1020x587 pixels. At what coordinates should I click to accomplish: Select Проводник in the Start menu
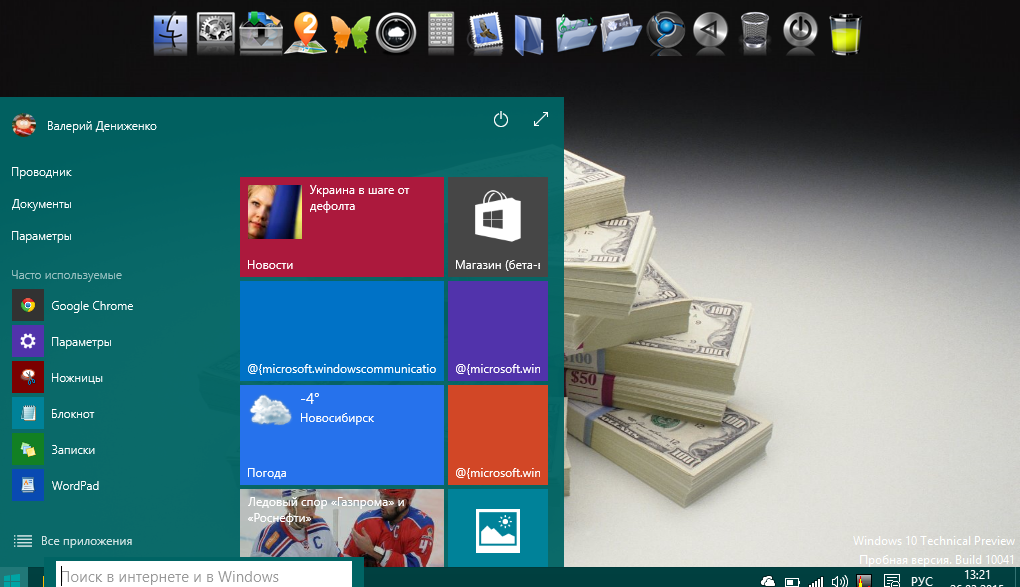click(42, 172)
